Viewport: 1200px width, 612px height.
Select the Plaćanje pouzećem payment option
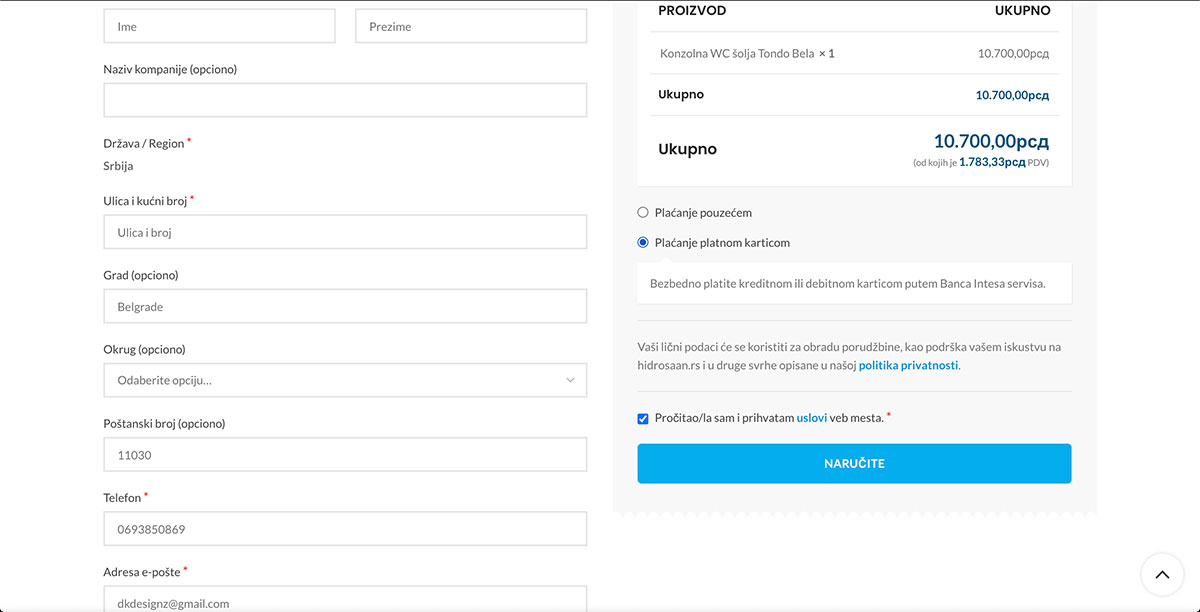[643, 213]
